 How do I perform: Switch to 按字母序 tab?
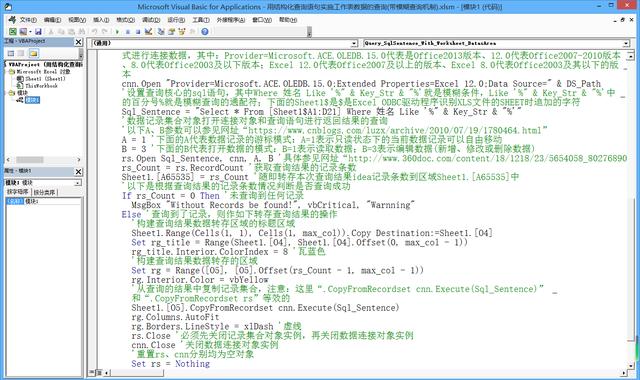pyautogui.click(x=18, y=192)
